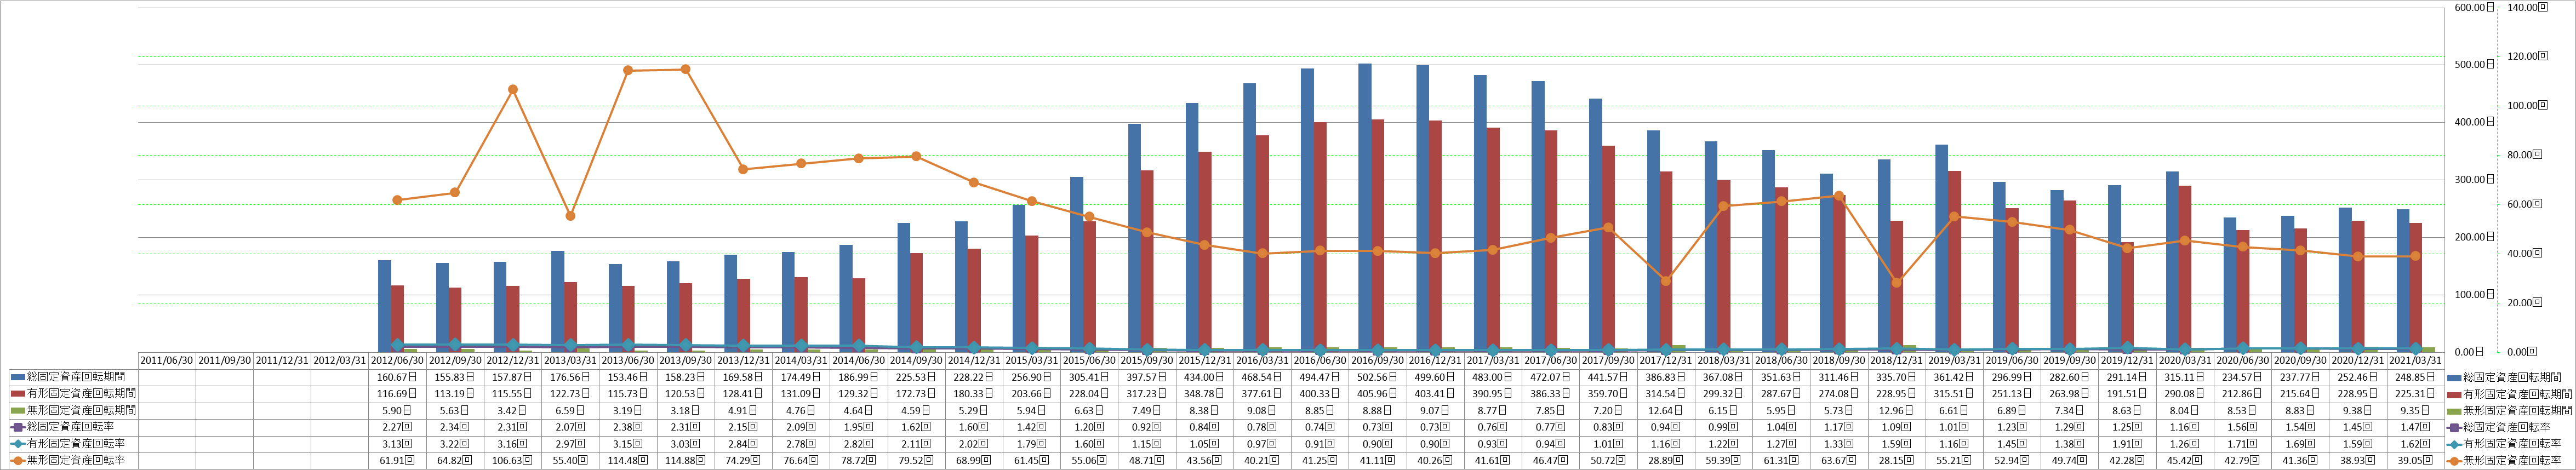The height and width of the screenshot is (470, 2576).
Task: Click the 28.89回 cell
Action: click(1666, 461)
